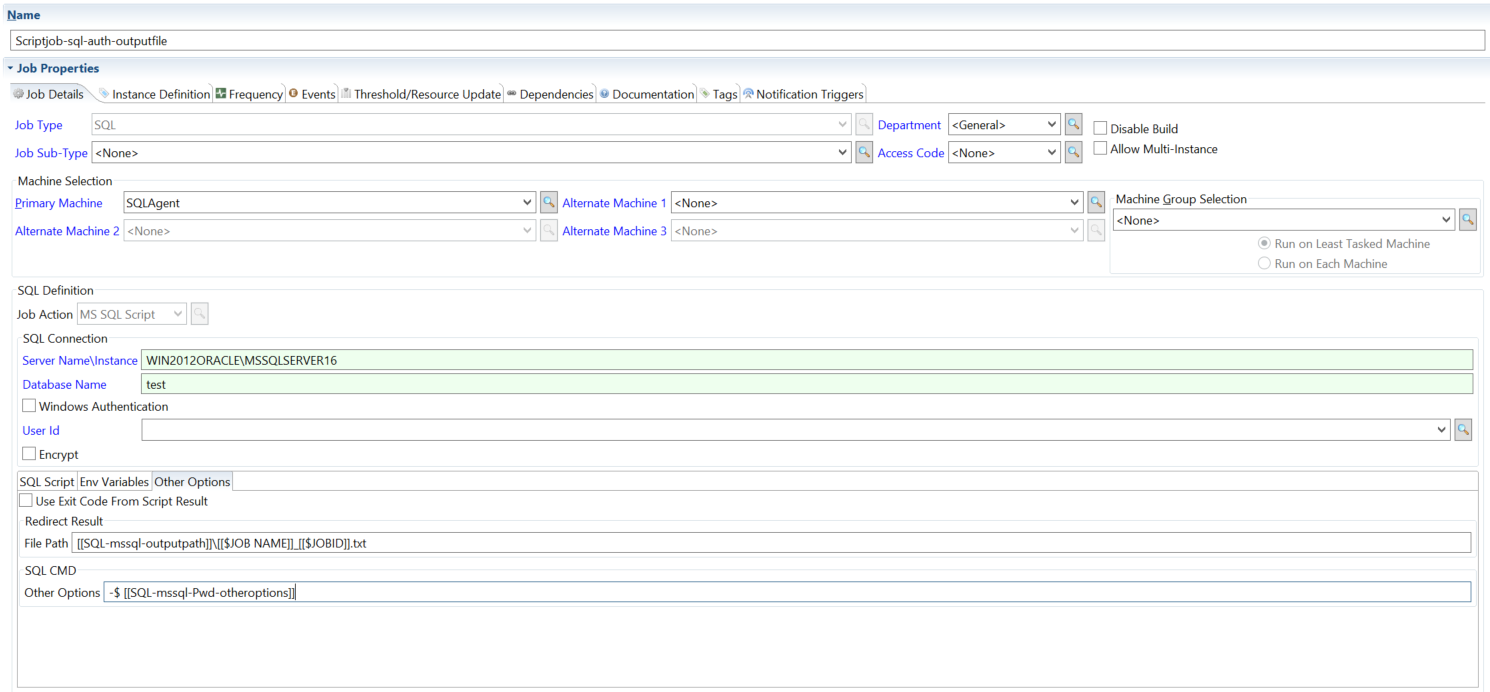Click SQL CMD Other Options field
This screenshot has width=1490, height=692.
[x=787, y=592]
